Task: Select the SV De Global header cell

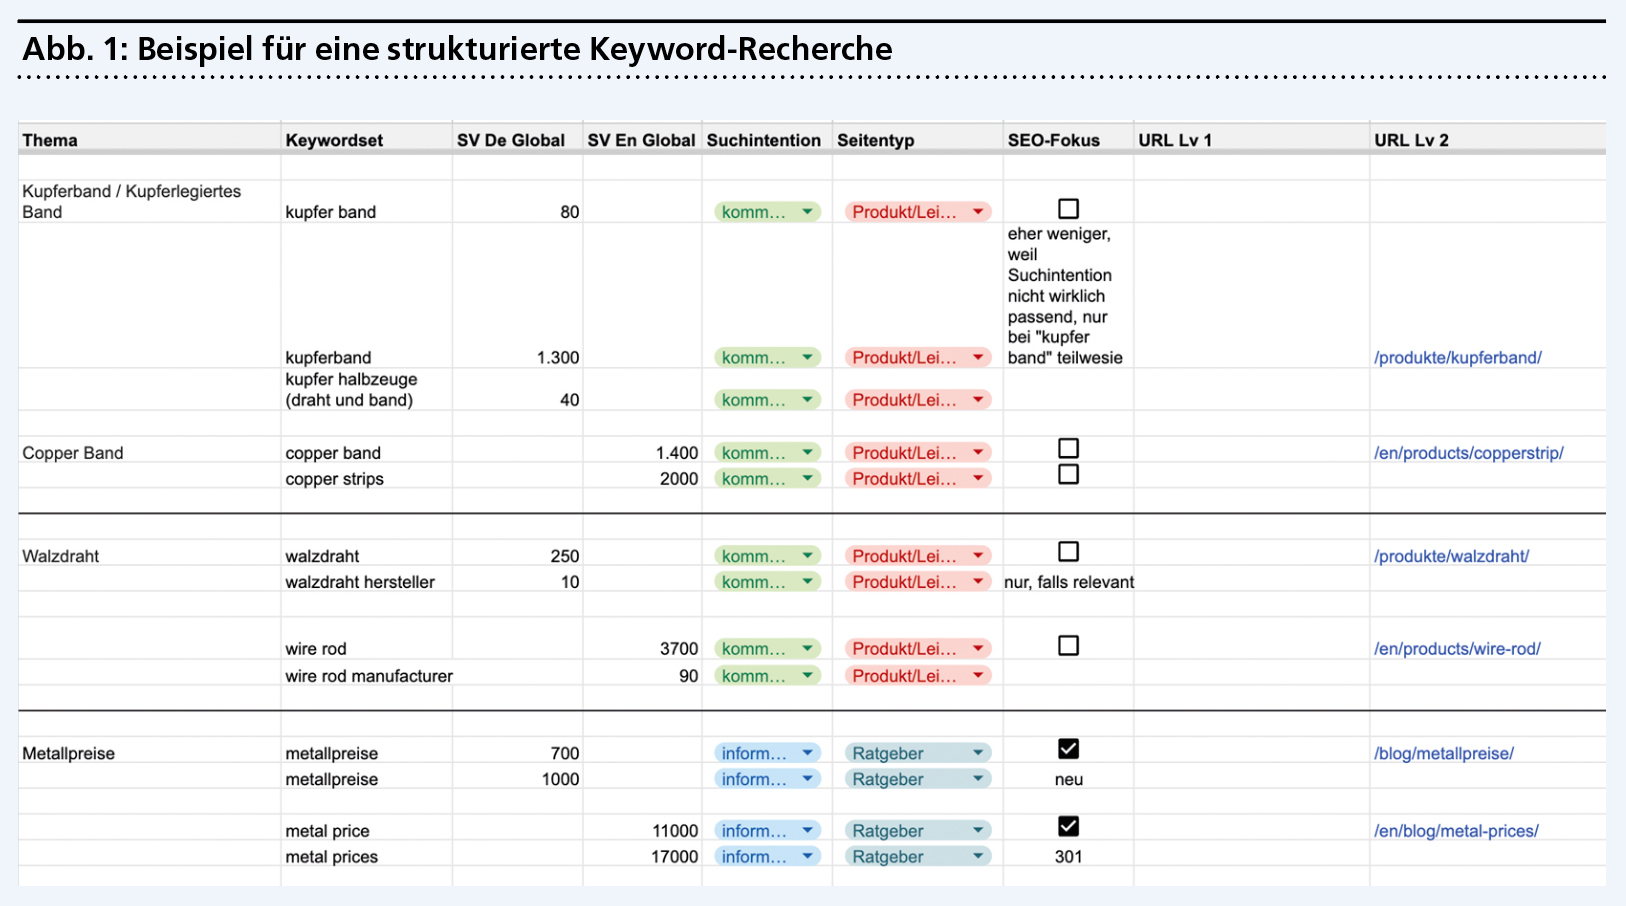Action: point(511,141)
